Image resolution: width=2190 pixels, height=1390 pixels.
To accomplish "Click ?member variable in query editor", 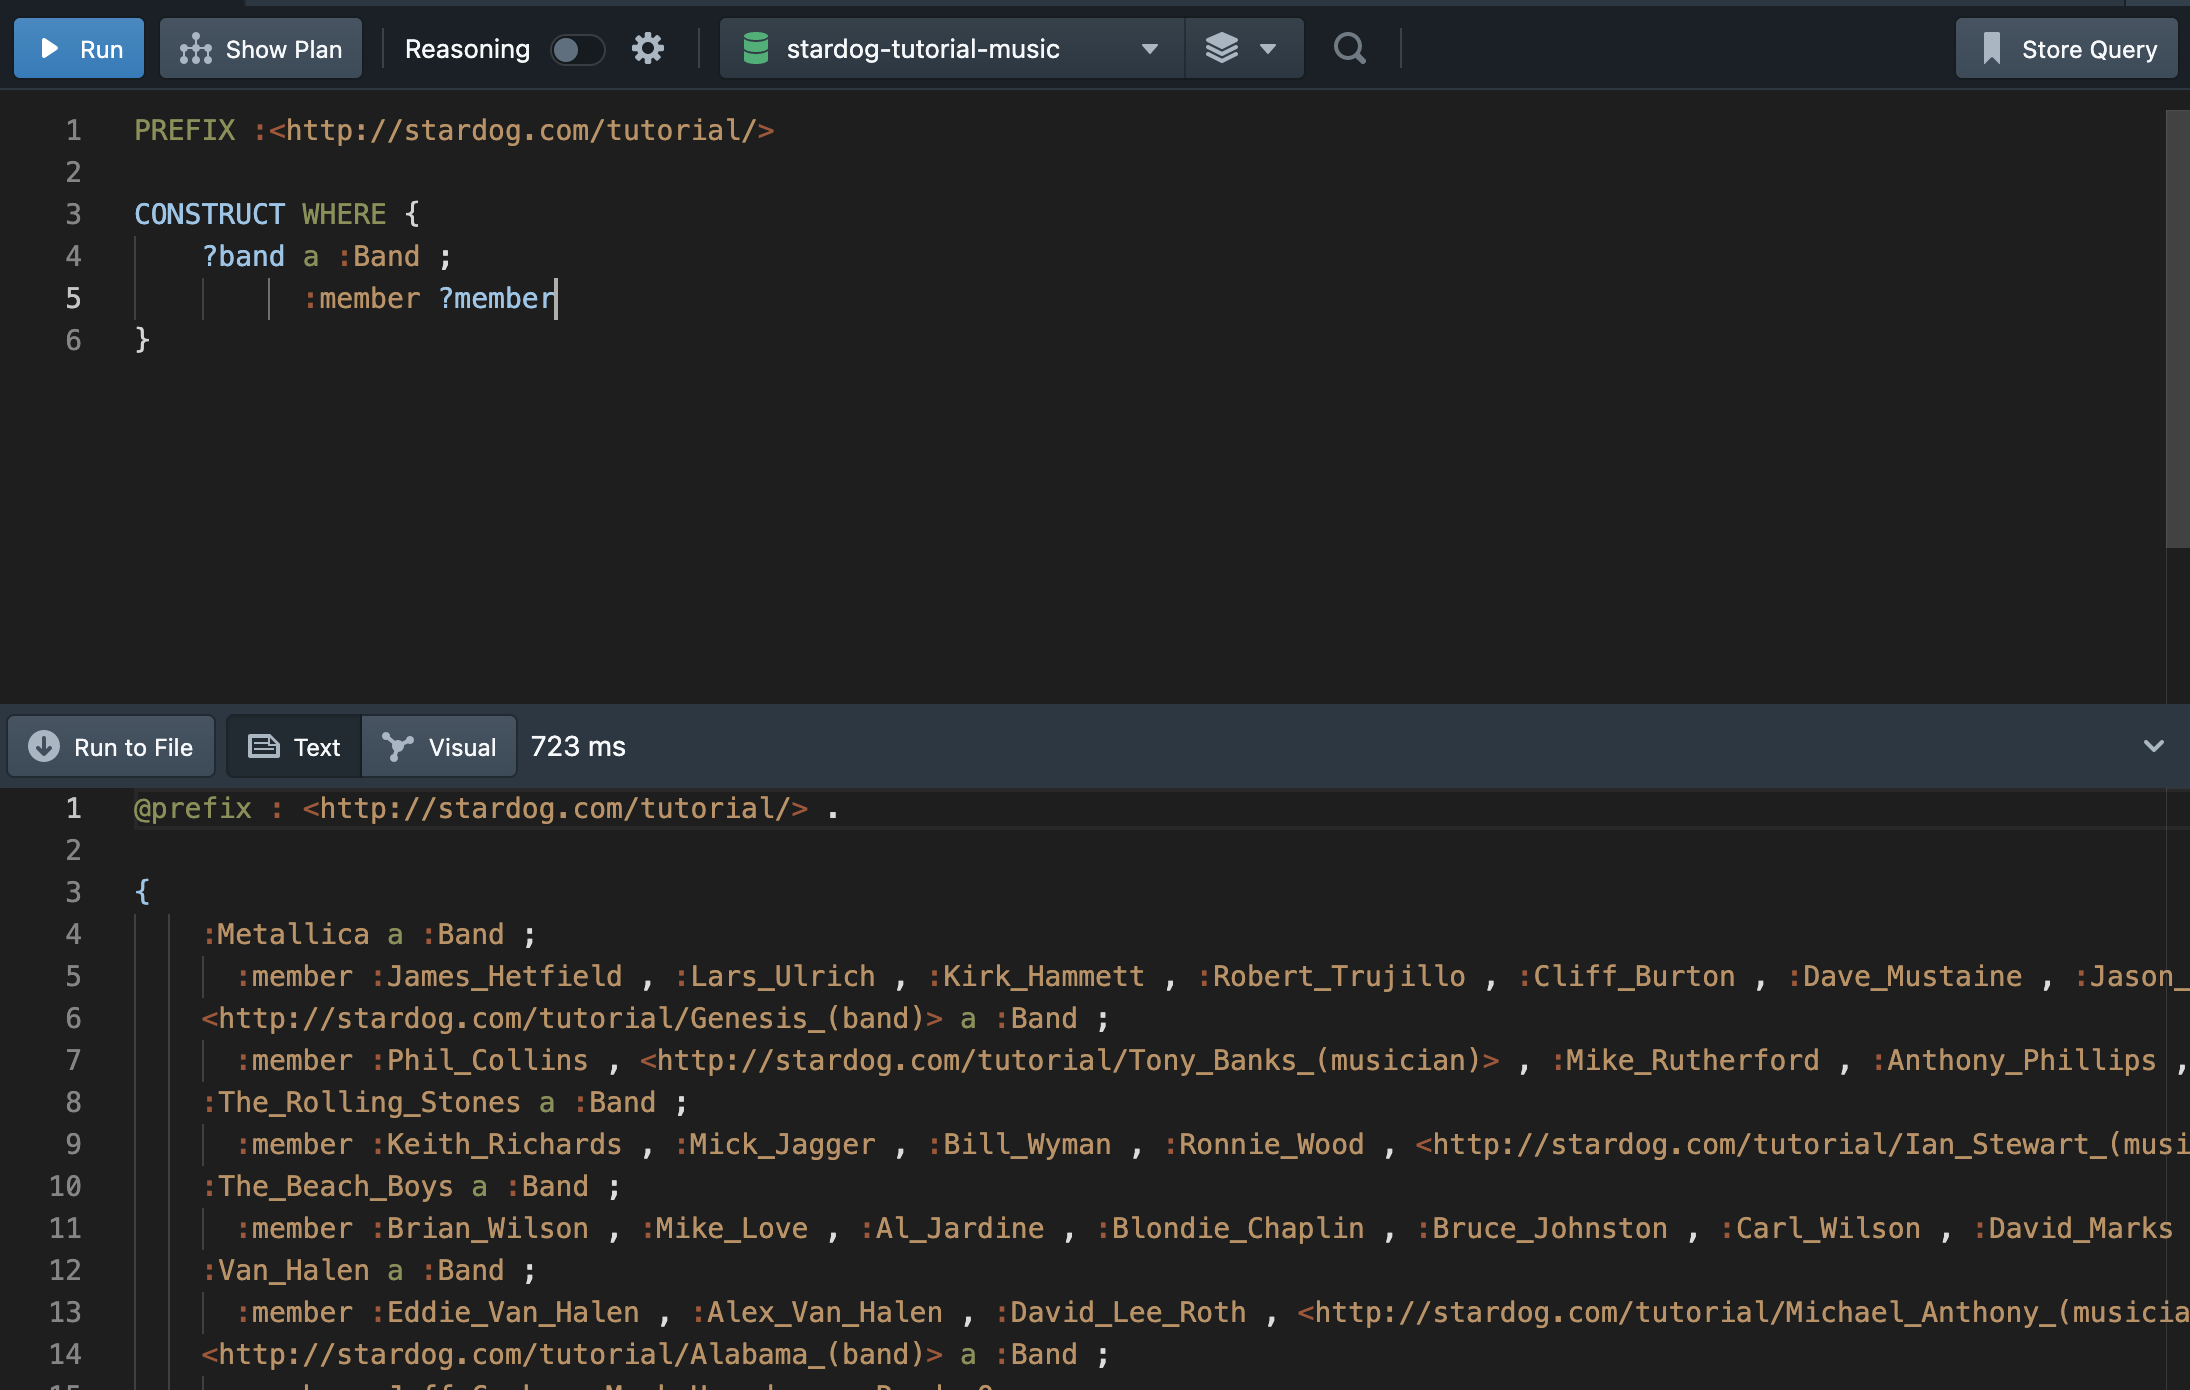I will click(496, 298).
